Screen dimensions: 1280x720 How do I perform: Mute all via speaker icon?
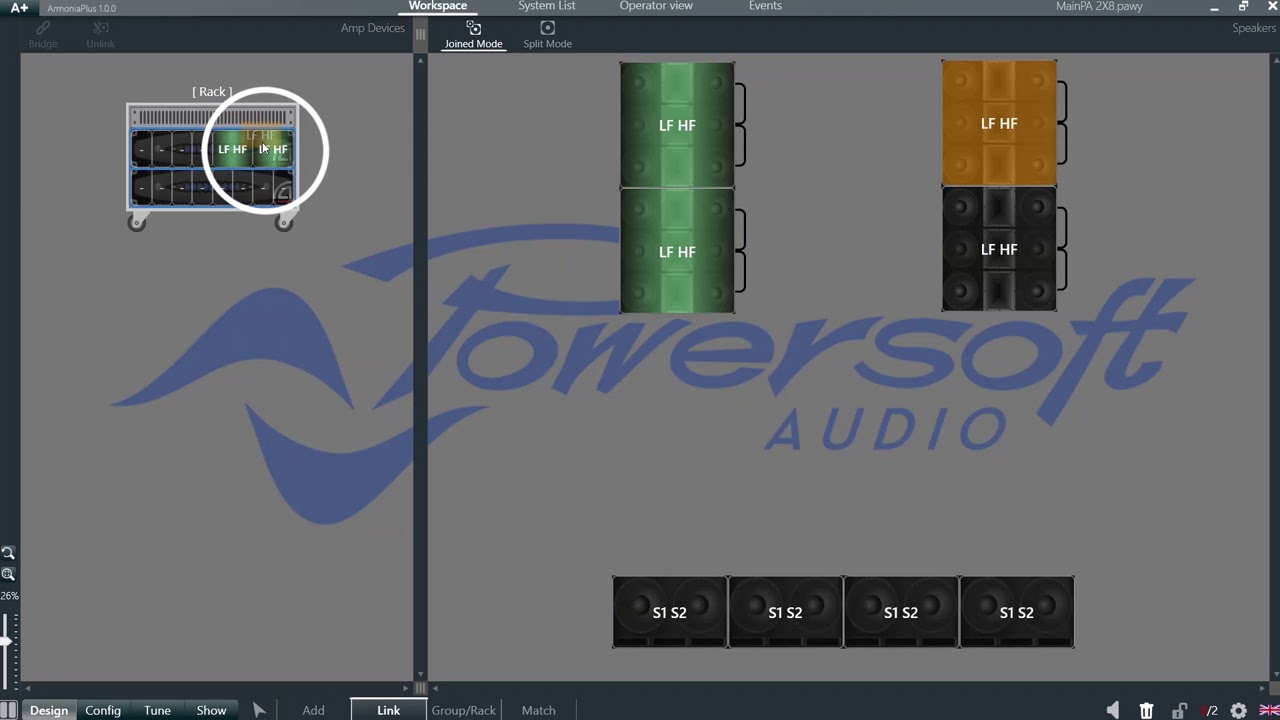(1113, 710)
